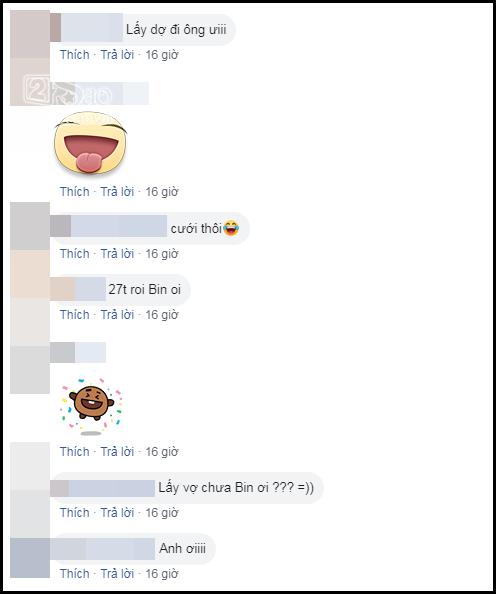Open timestamp of 'Anh ơiiii' comment

point(162,574)
